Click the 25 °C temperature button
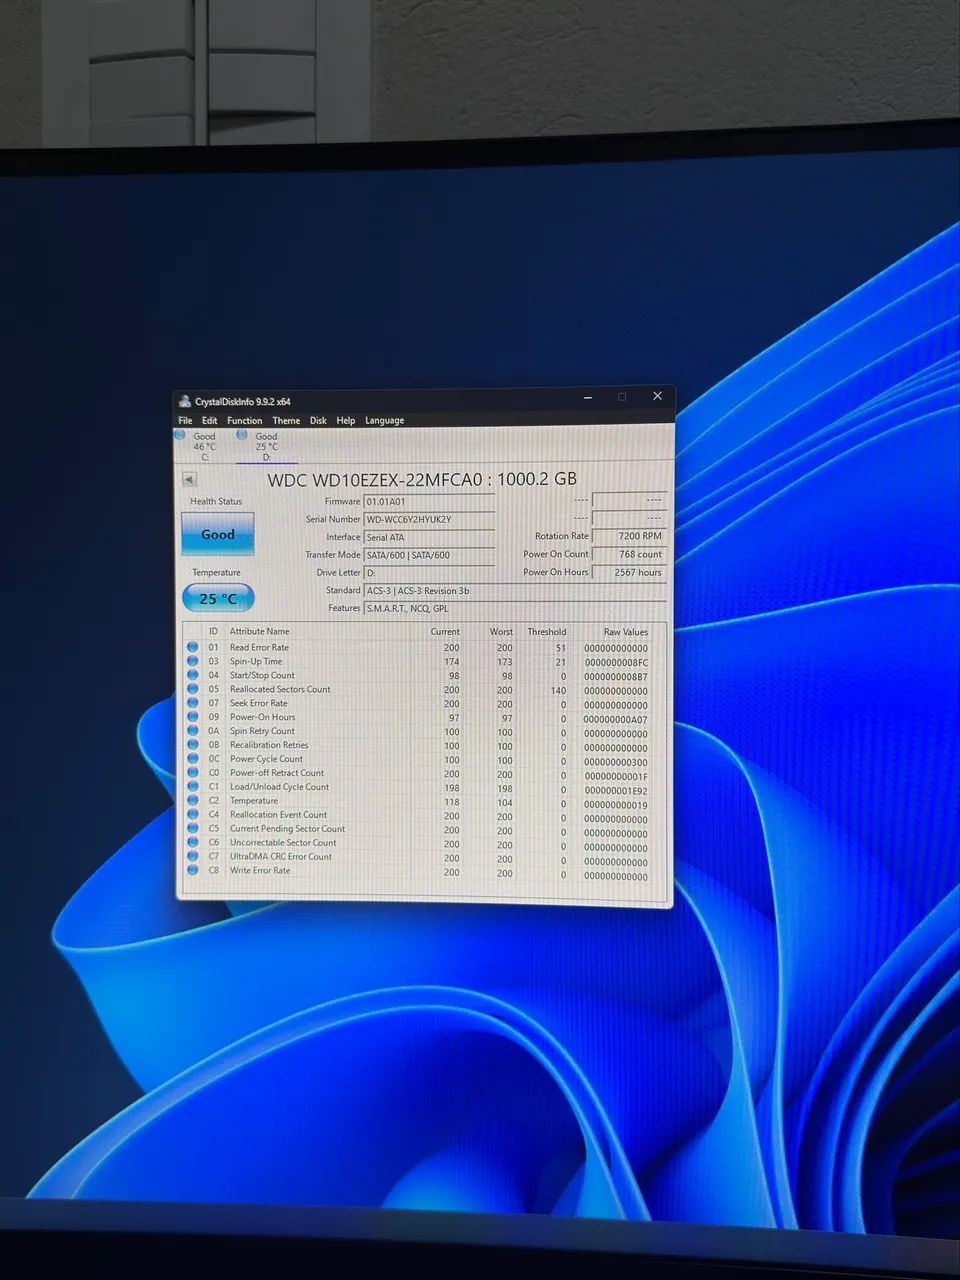 coord(218,598)
